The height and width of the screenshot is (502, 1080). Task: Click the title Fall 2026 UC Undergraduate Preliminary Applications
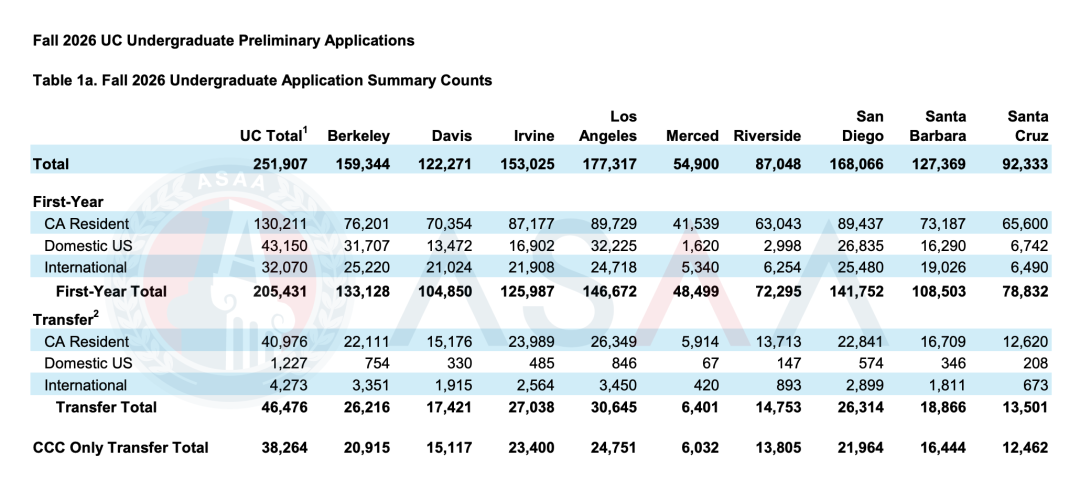click(224, 41)
